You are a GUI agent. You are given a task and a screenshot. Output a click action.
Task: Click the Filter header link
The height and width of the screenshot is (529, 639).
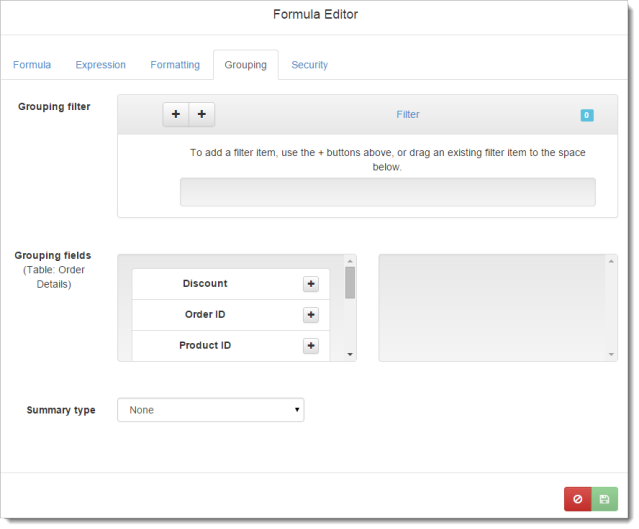pyautogui.click(x=408, y=115)
